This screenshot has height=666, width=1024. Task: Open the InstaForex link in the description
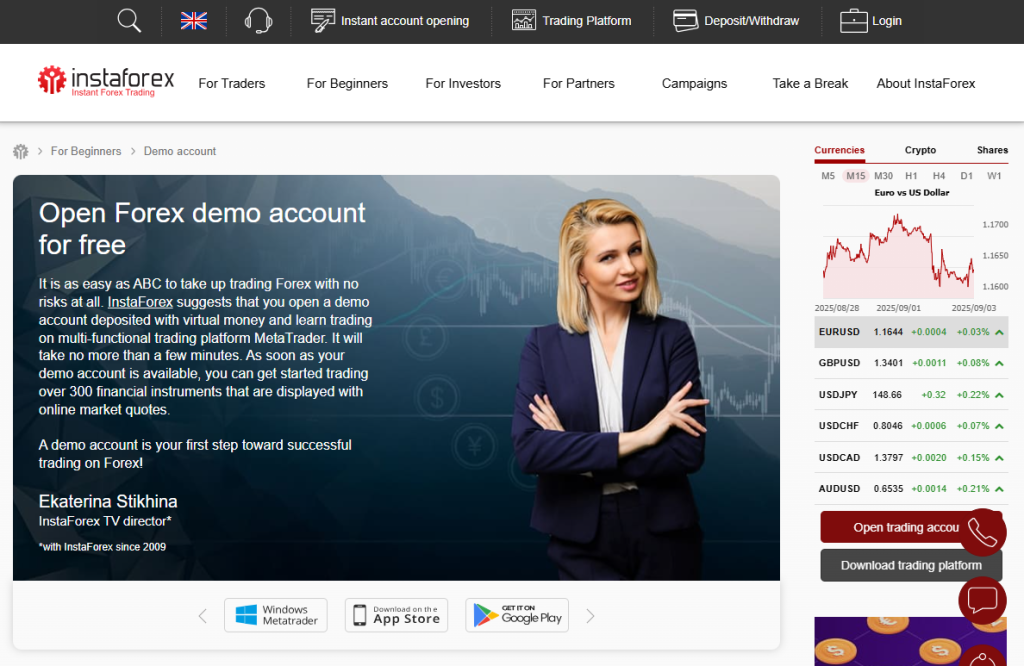(140, 302)
